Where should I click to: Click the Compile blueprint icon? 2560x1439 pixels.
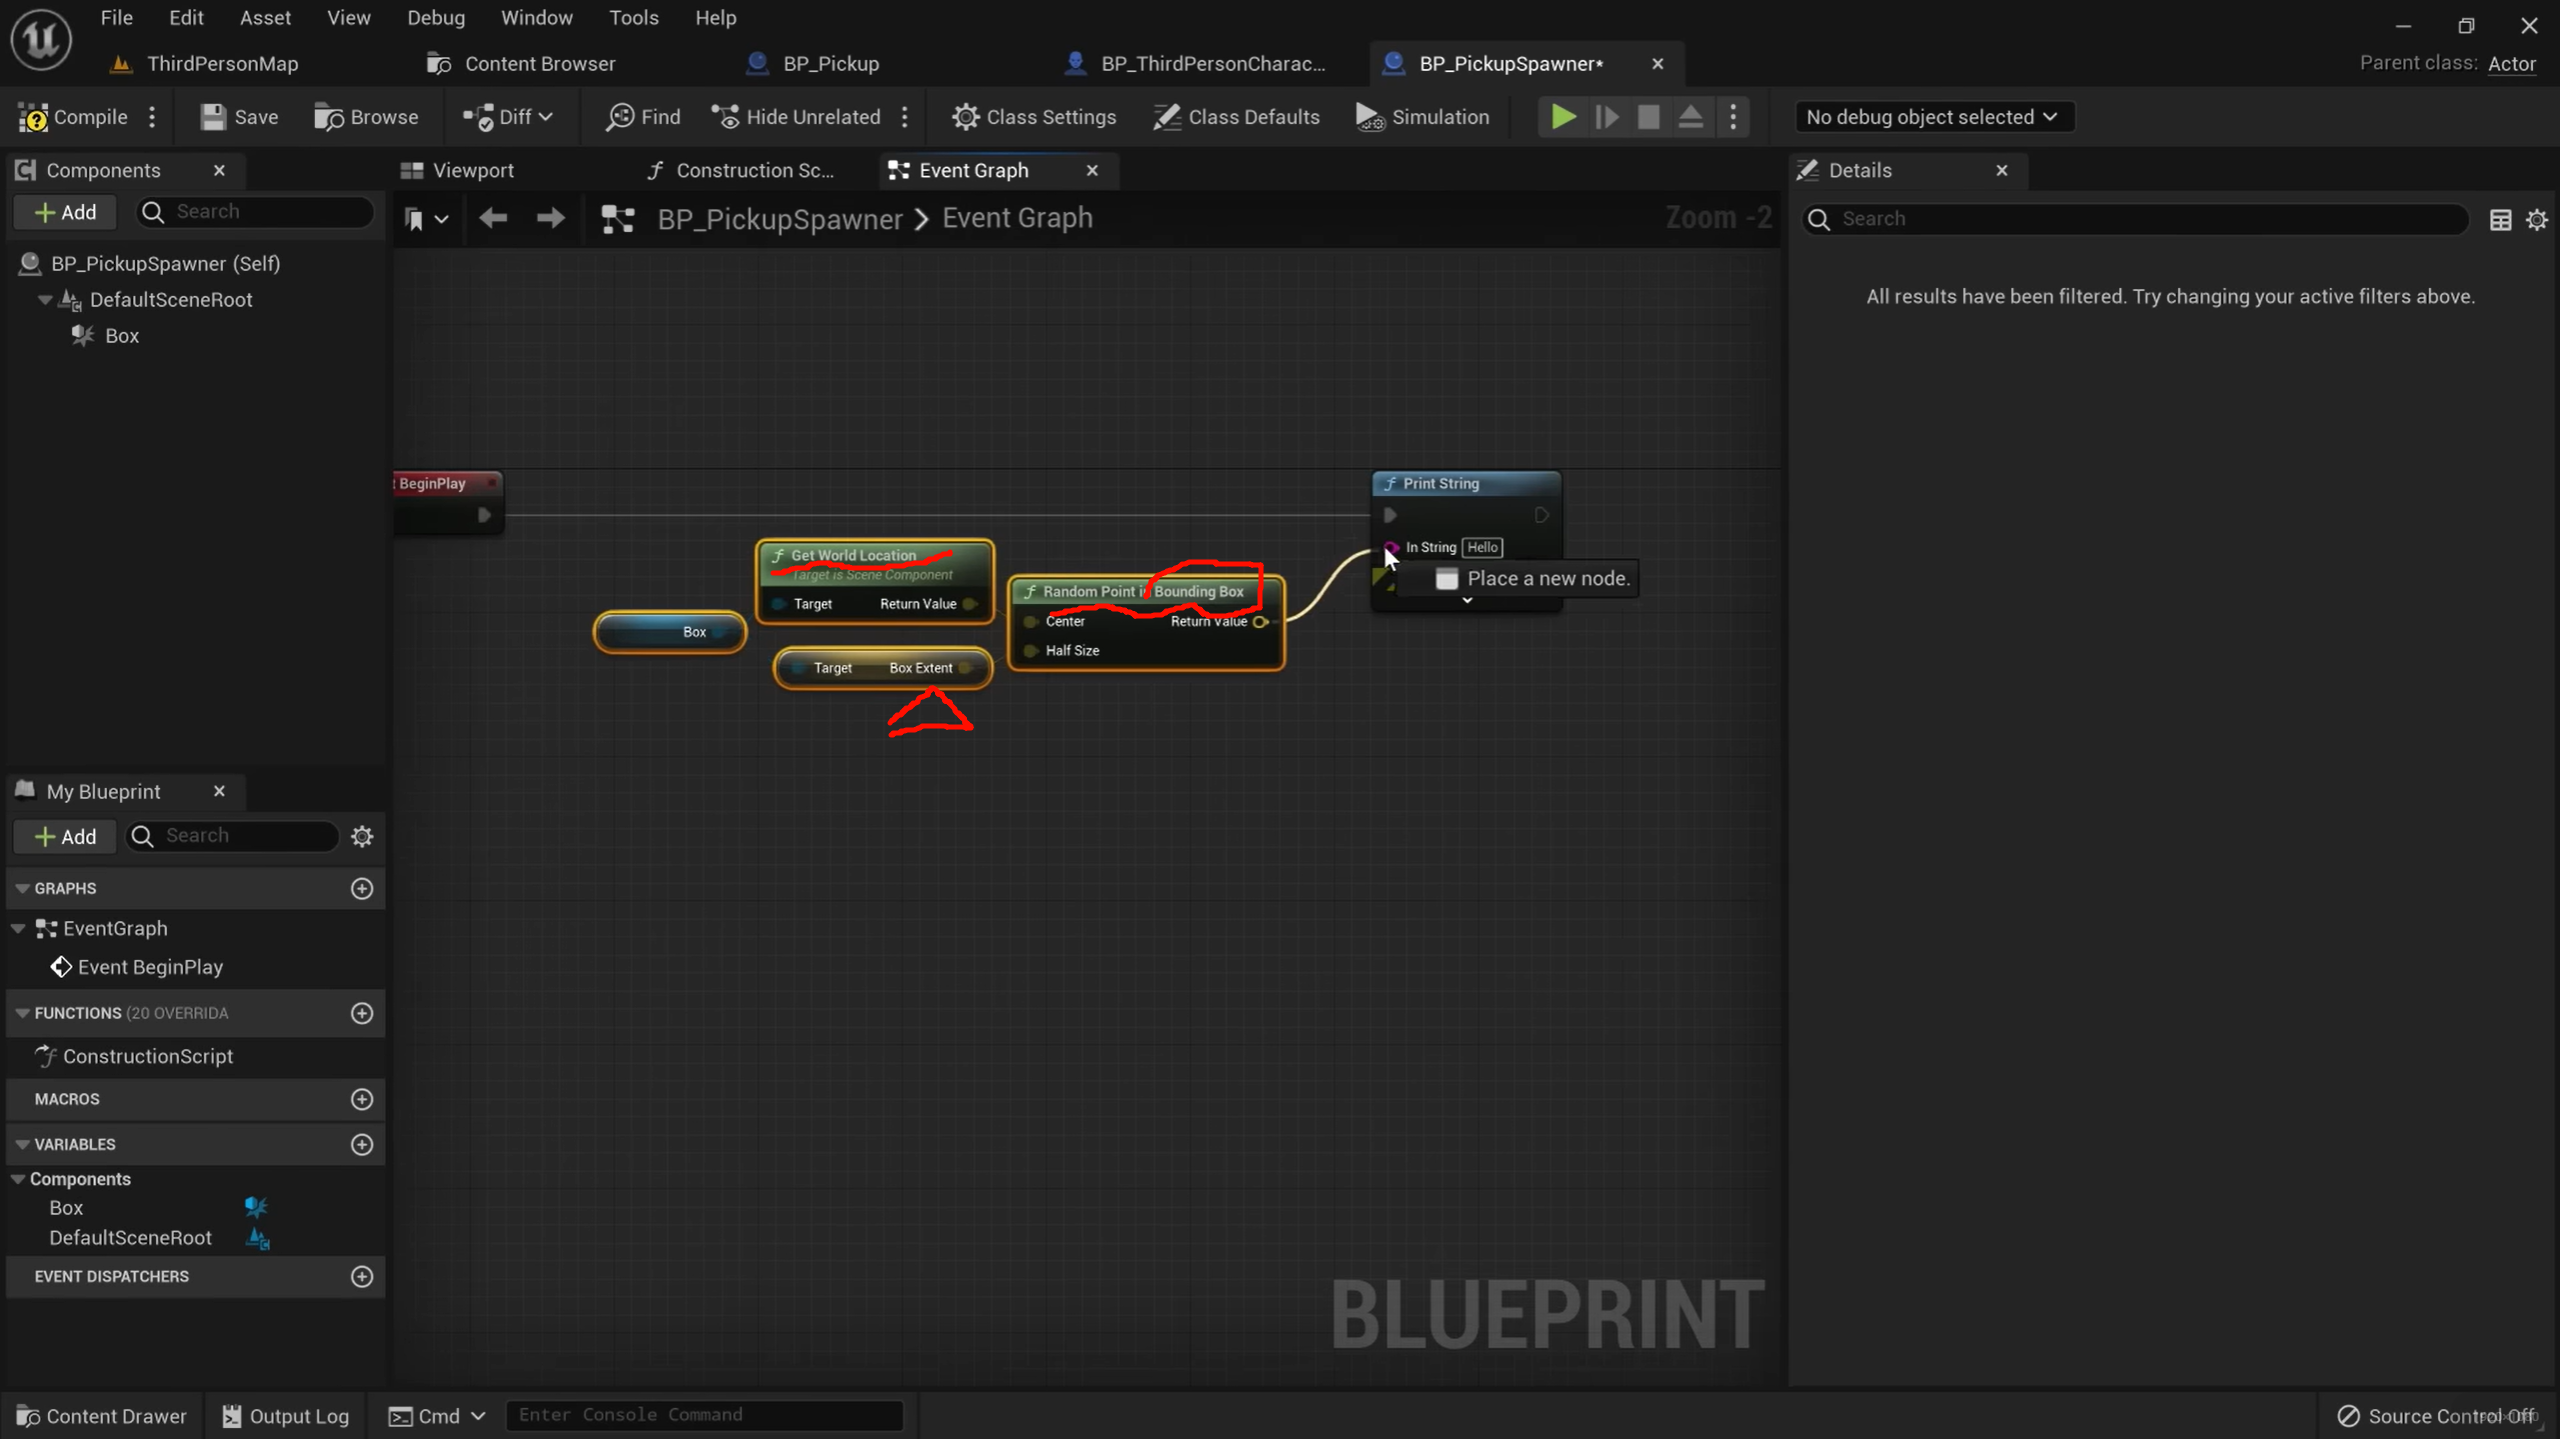pyautogui.click(x=34, y=117)
